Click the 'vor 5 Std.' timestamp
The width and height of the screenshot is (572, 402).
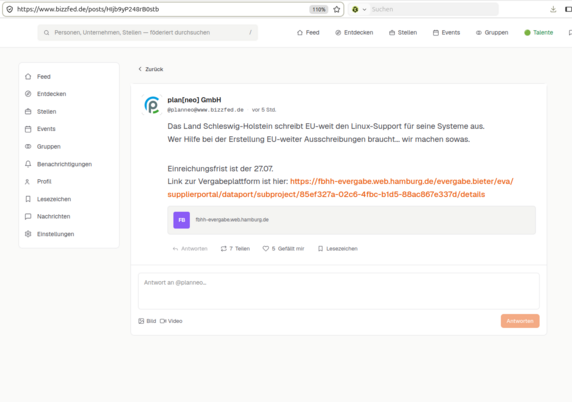click(264, 110)
